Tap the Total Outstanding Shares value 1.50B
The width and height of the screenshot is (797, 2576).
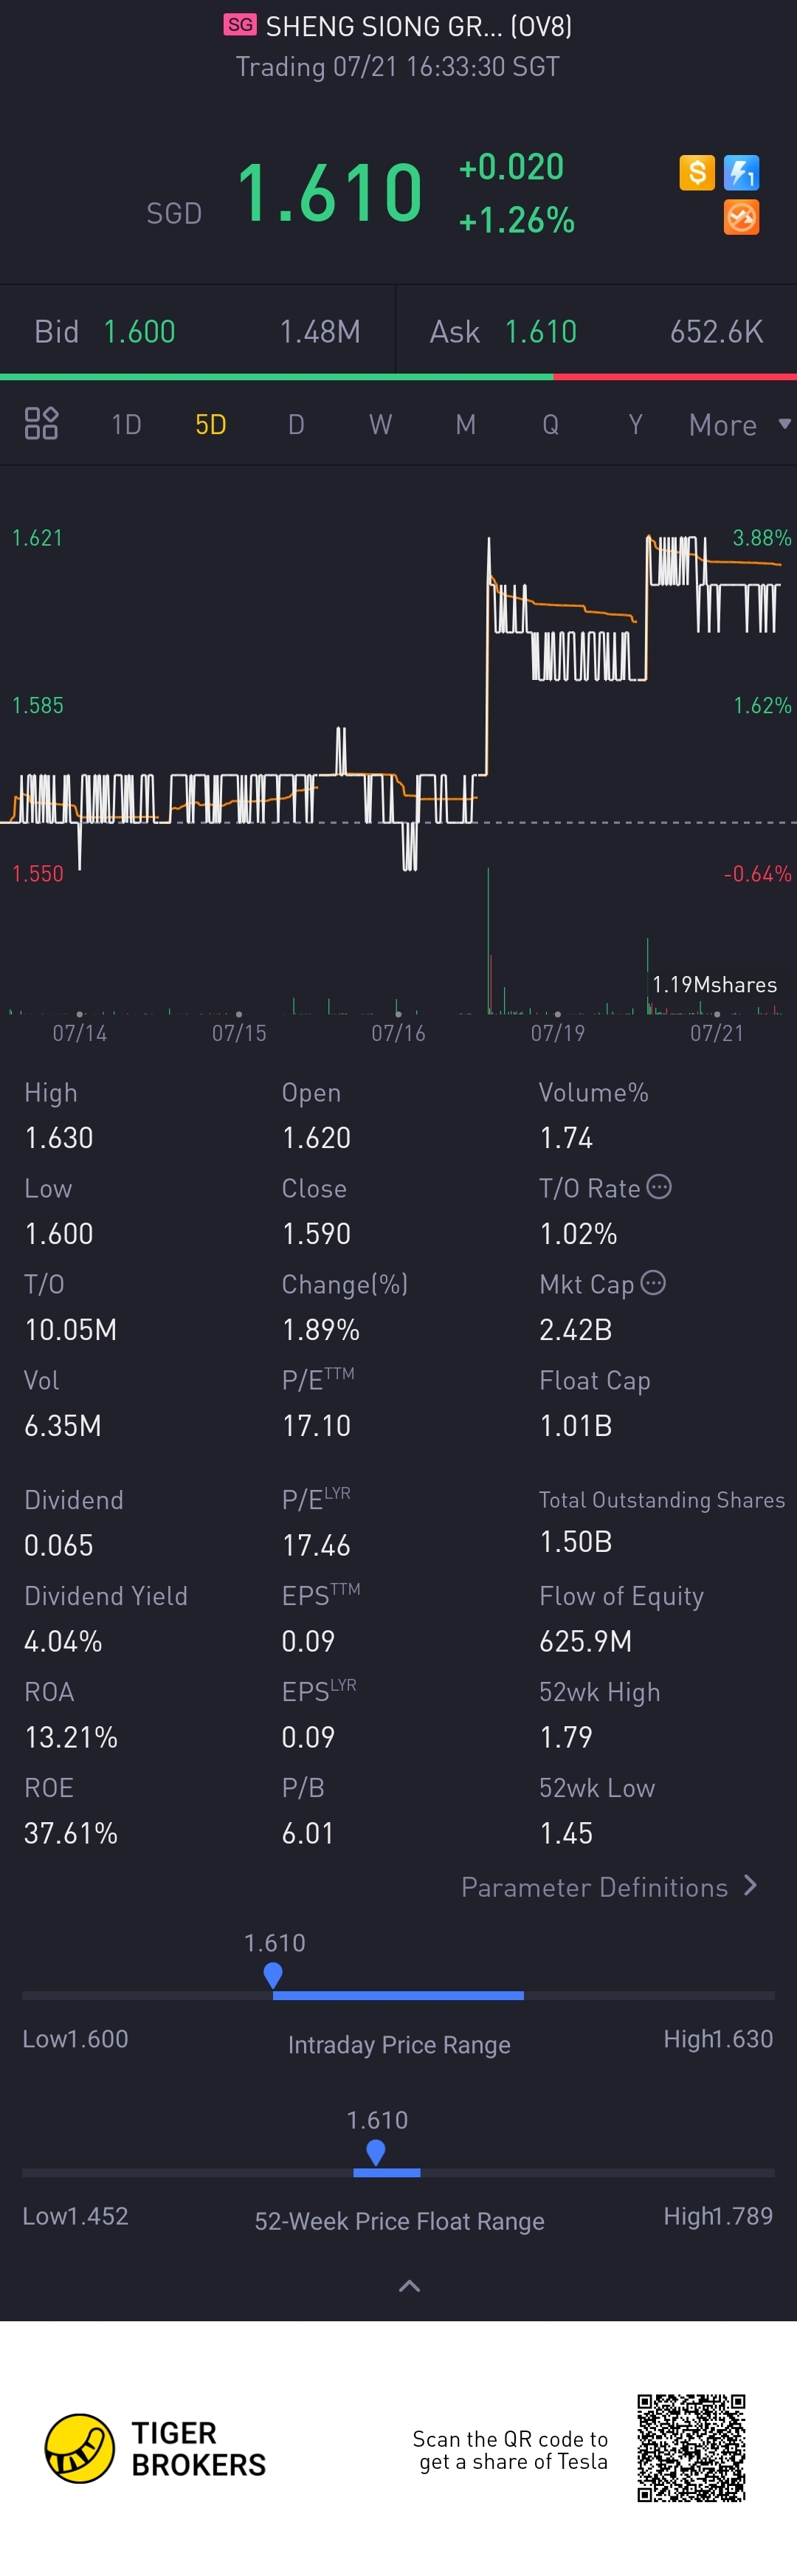coord(576,1541)
